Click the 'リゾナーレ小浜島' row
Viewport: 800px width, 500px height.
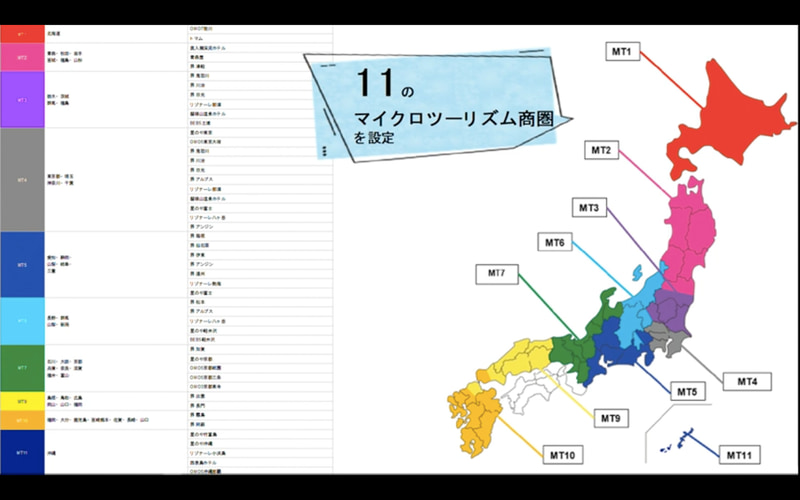point(260,453)
